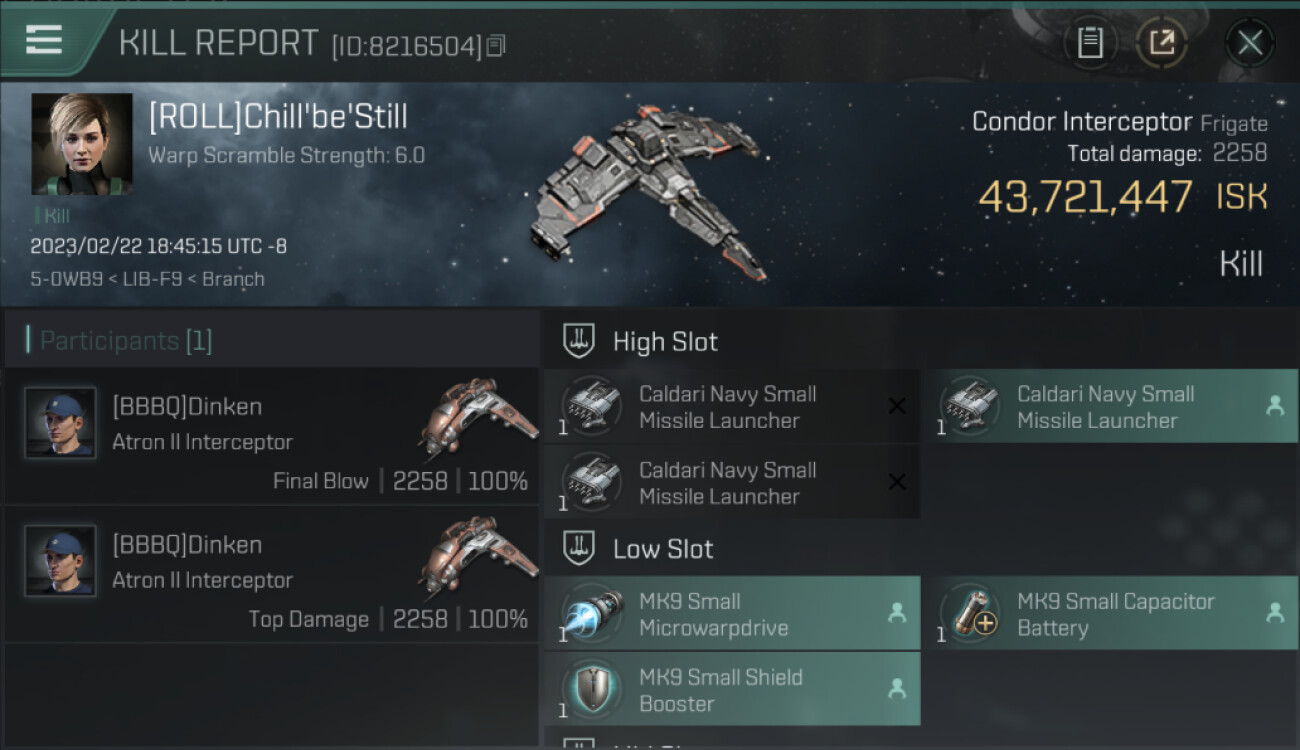This screenshot has height=750, width=1300.
Task: Open the Participants [1] tab header
Action: point(126,341)
